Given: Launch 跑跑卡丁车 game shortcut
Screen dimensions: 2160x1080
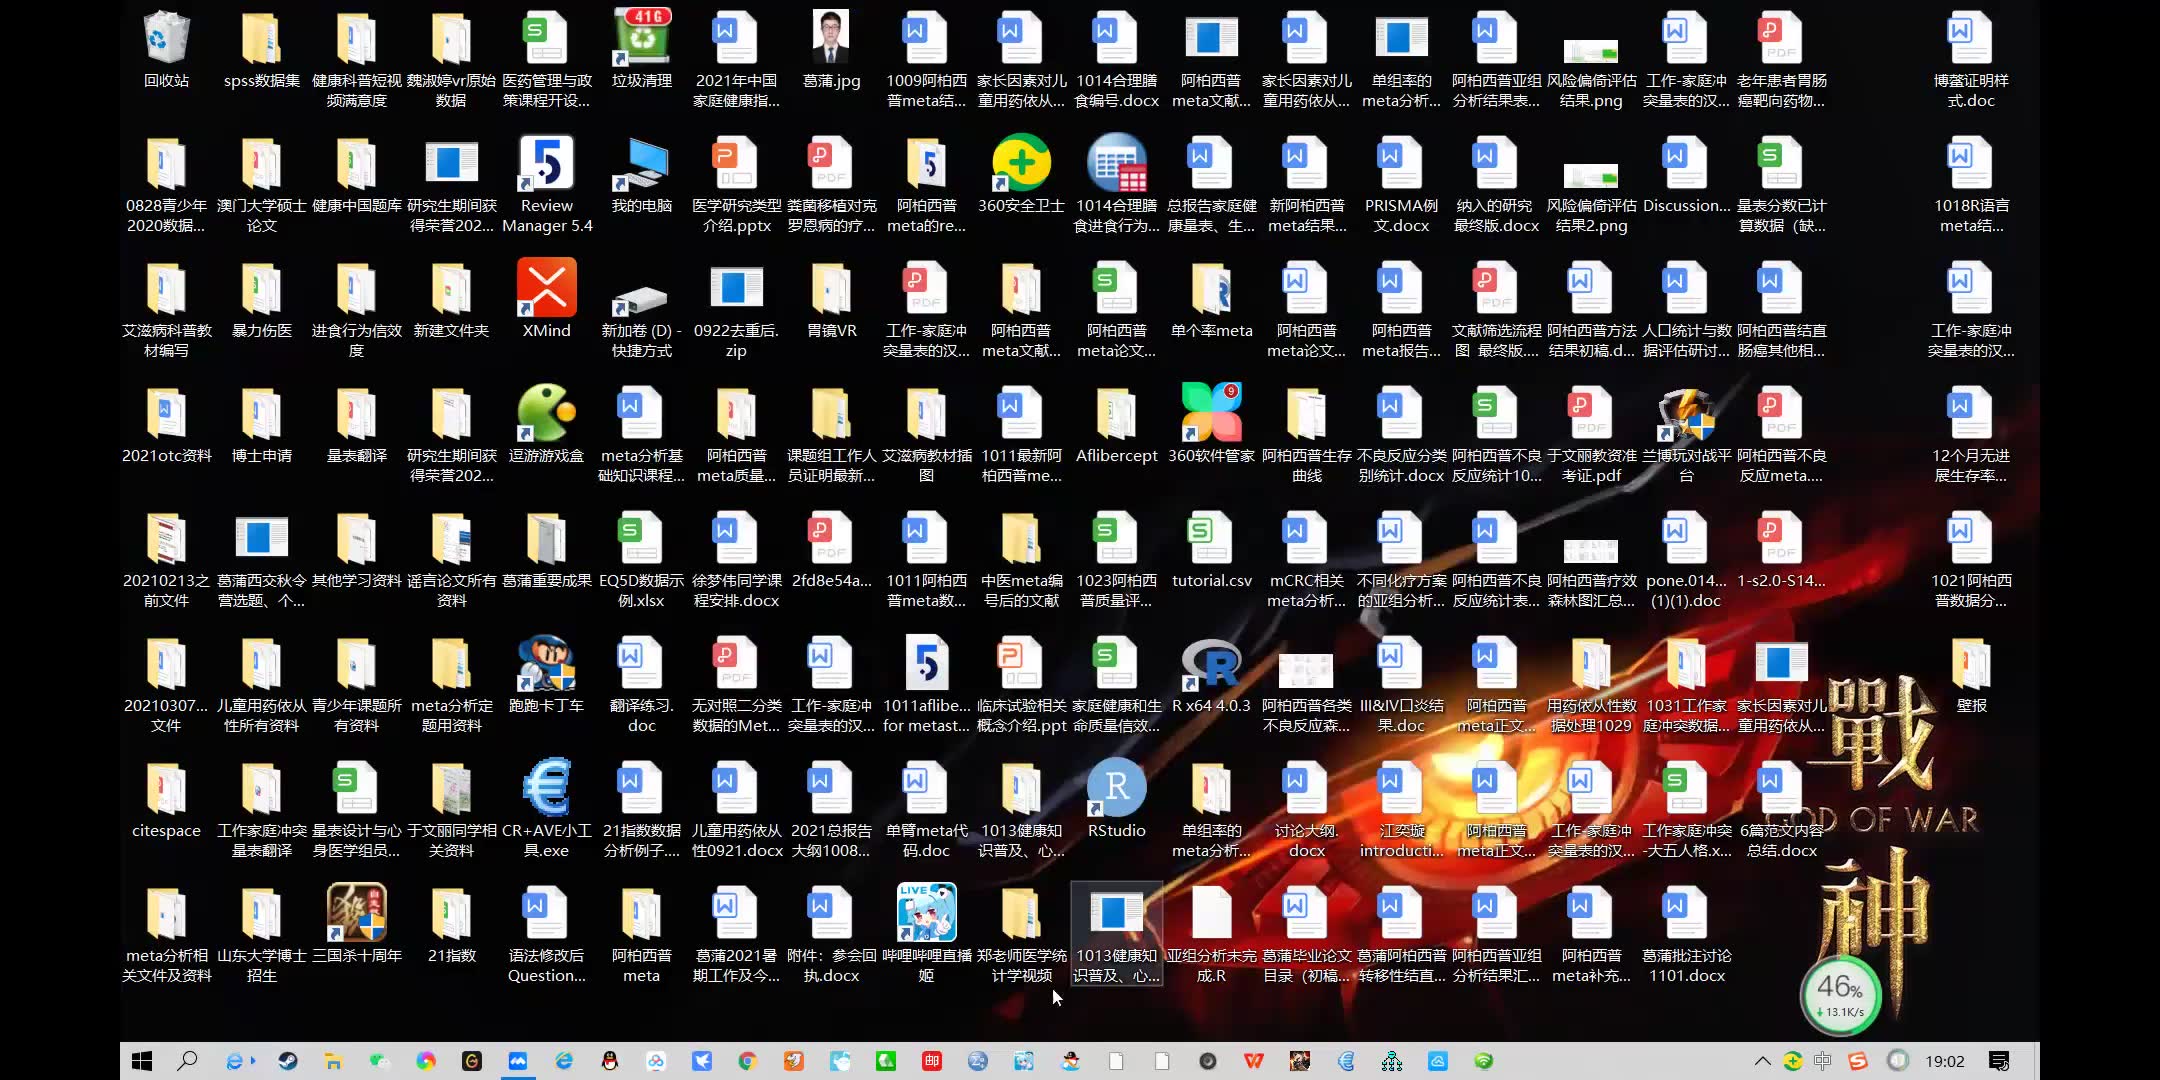Looking at the screenshot, I should (x=547, y=675).
